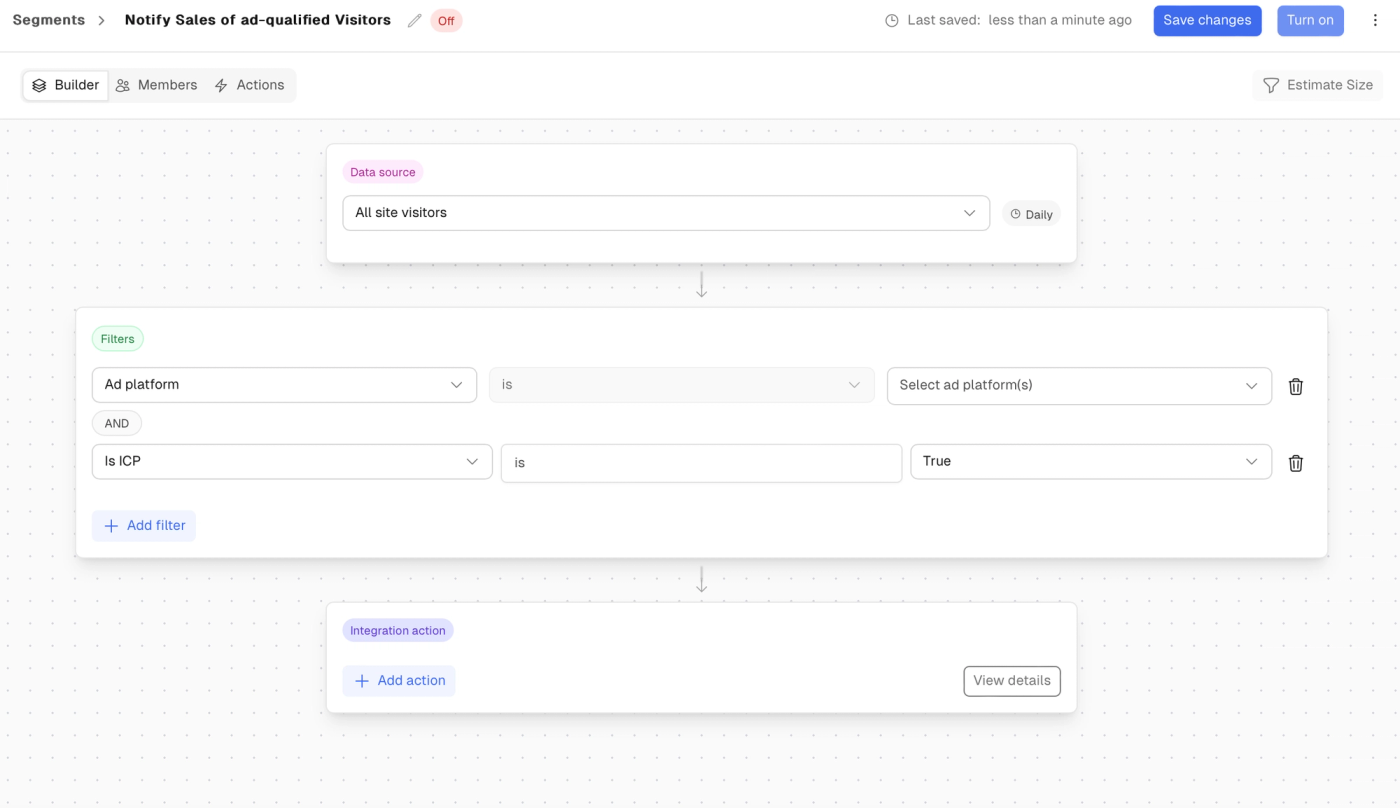Click Save changes button
Viewport: 1400px width, 808px height.
[1207, 21]
